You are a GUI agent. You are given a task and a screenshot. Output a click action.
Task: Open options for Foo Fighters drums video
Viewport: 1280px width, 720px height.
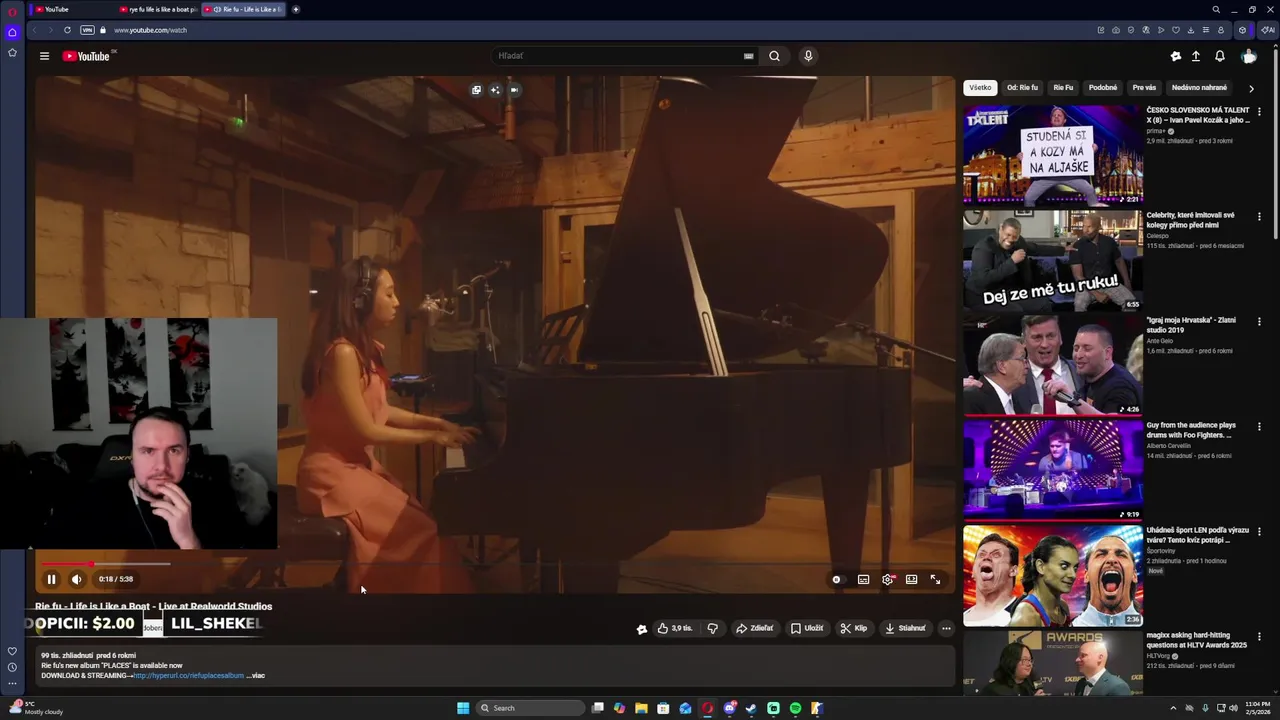(1259, 426)
